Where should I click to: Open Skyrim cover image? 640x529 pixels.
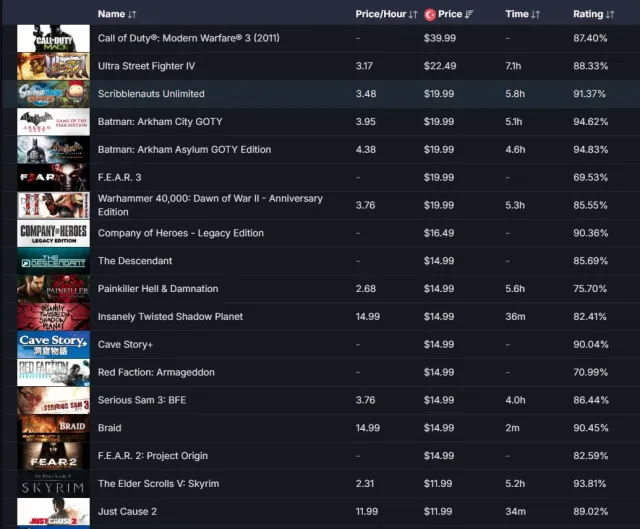pyautogui.click(x=53, y=484)
